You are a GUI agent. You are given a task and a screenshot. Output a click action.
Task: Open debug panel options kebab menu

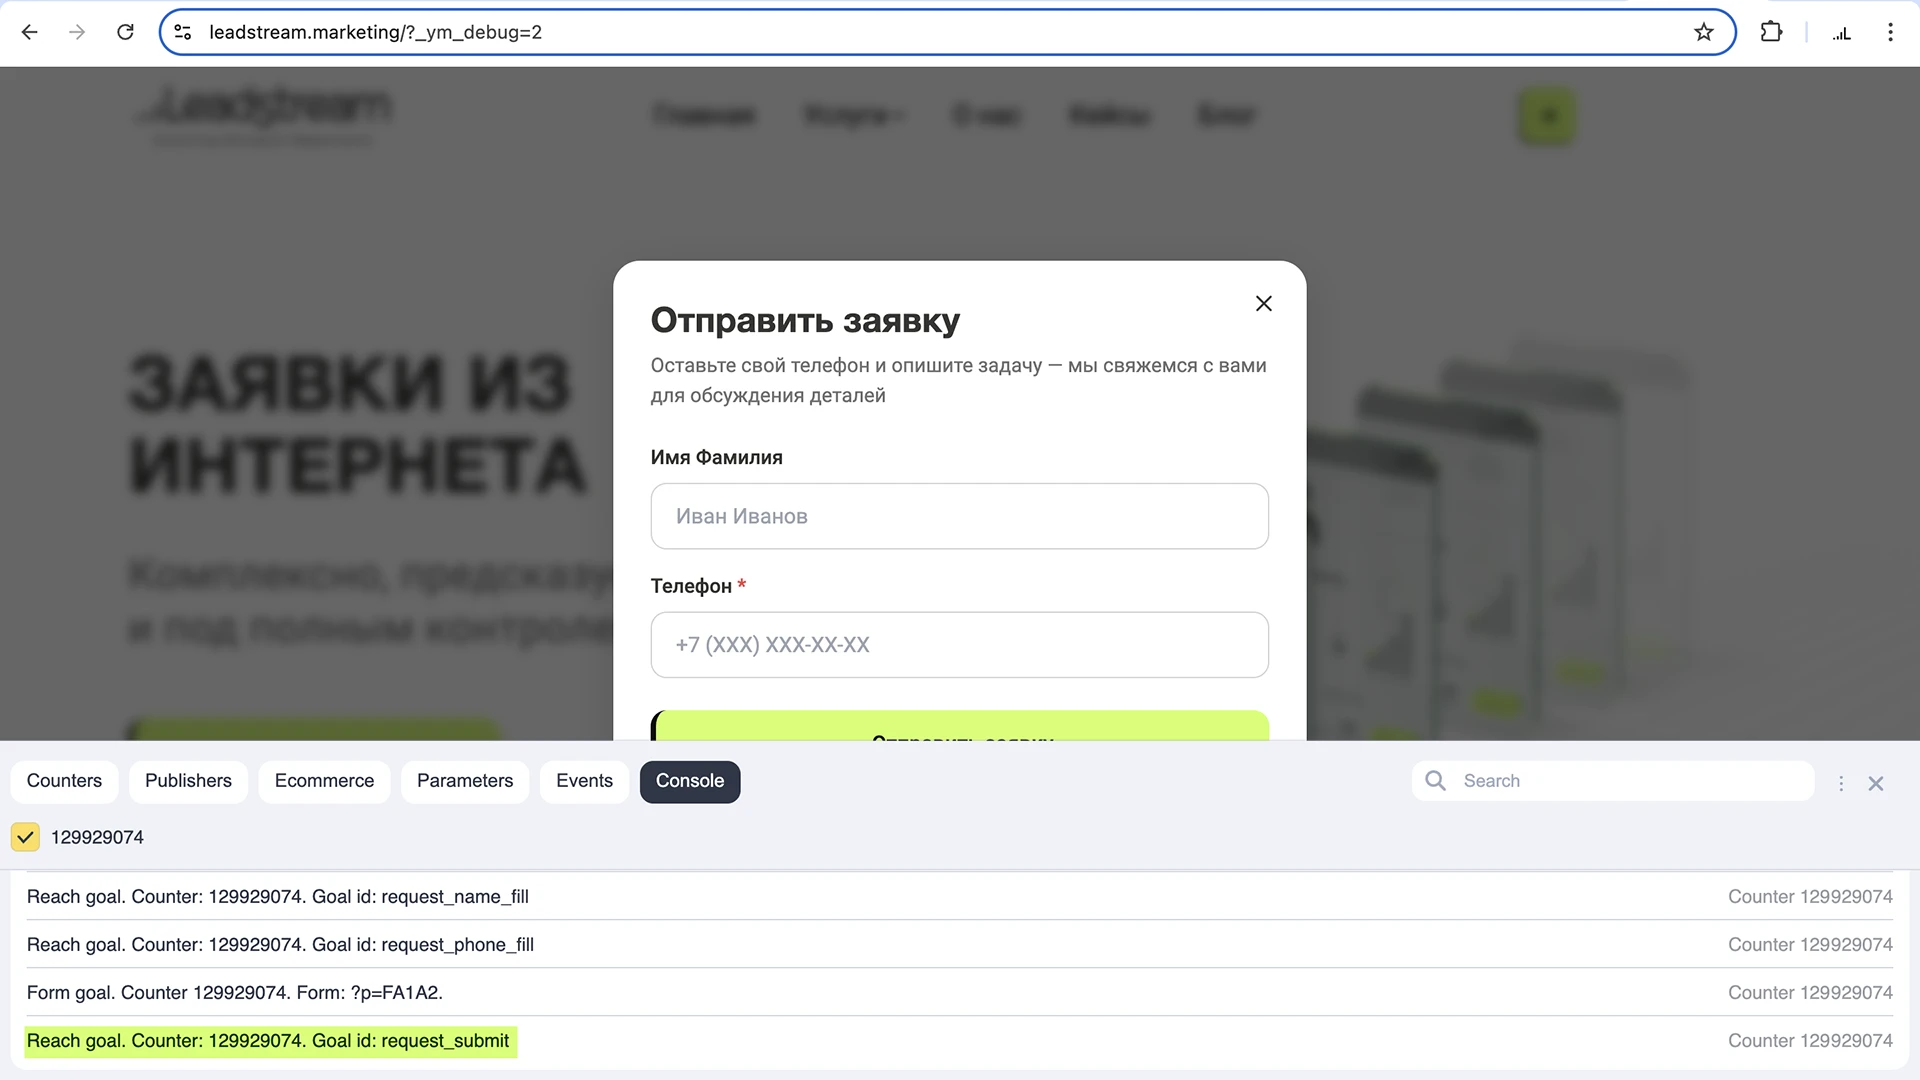[x=1841, y=784]
